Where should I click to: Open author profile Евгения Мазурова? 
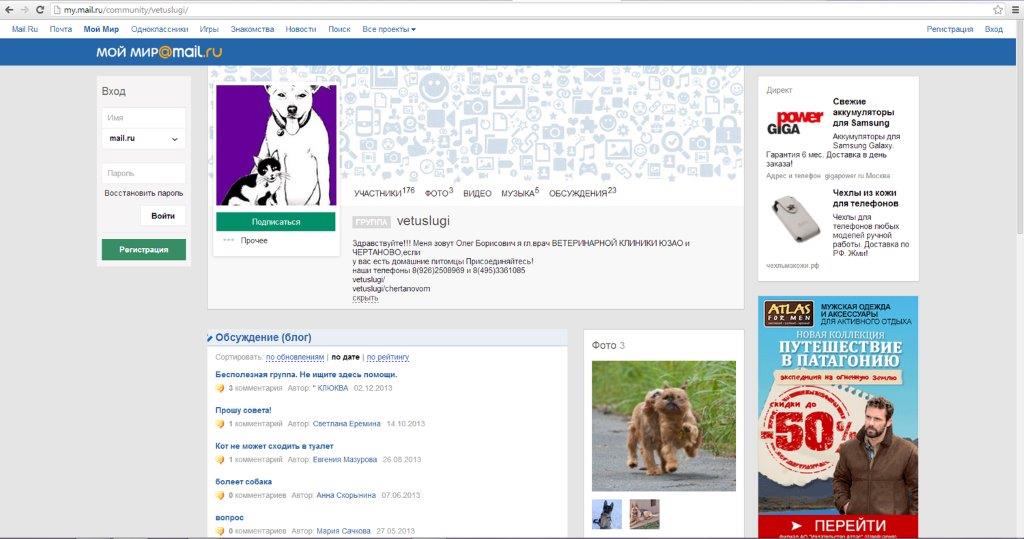(x=345, y=460)
